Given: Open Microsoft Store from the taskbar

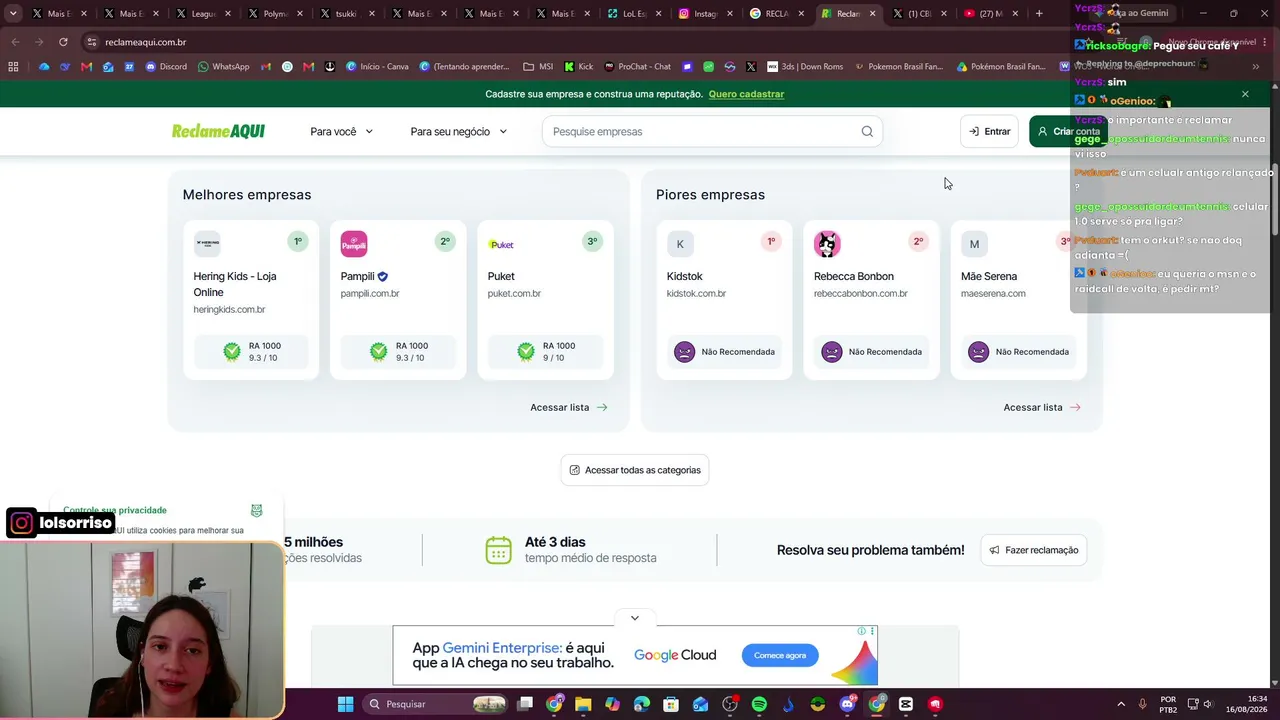Looking at the screenshot, I should tap(671, 704).
